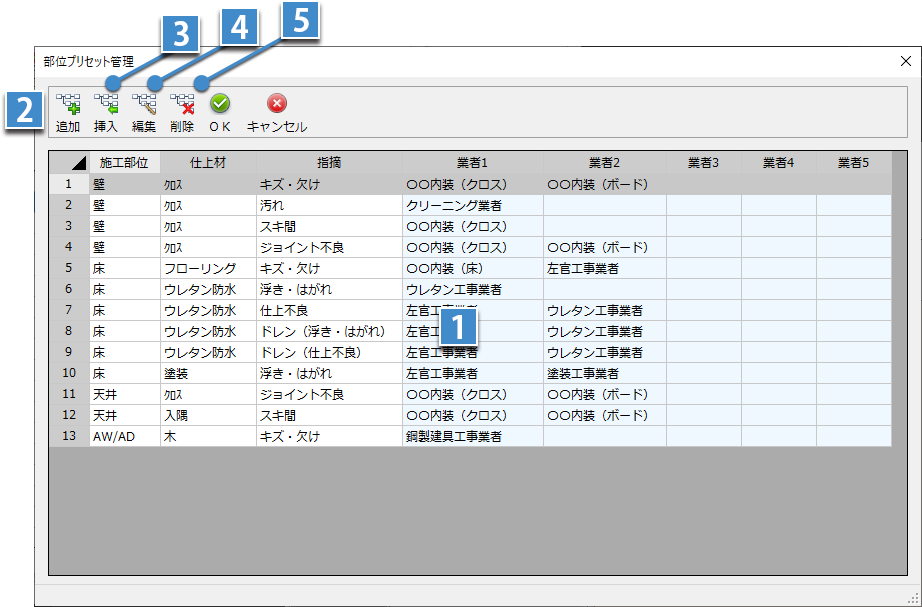Click the フローリング cell in row 5

coord(201,268)
